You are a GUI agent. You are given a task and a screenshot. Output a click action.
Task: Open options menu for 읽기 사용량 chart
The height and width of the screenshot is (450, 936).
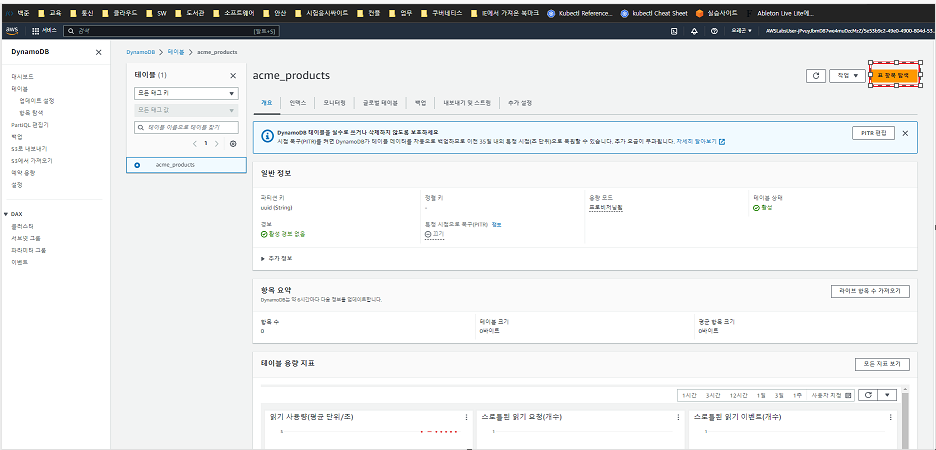coord(466,417)
